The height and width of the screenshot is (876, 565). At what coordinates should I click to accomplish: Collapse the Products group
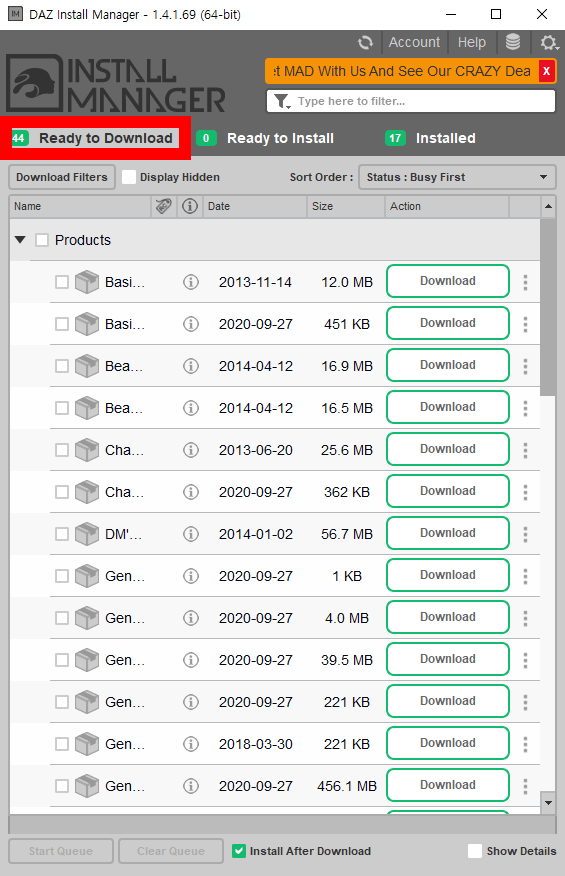[x=20, y=240]
